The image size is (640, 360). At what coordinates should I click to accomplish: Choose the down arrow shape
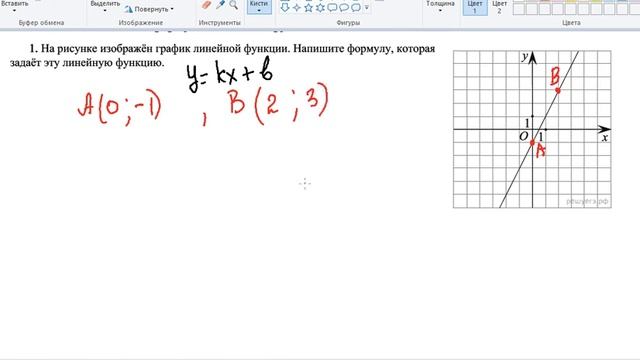285,7
